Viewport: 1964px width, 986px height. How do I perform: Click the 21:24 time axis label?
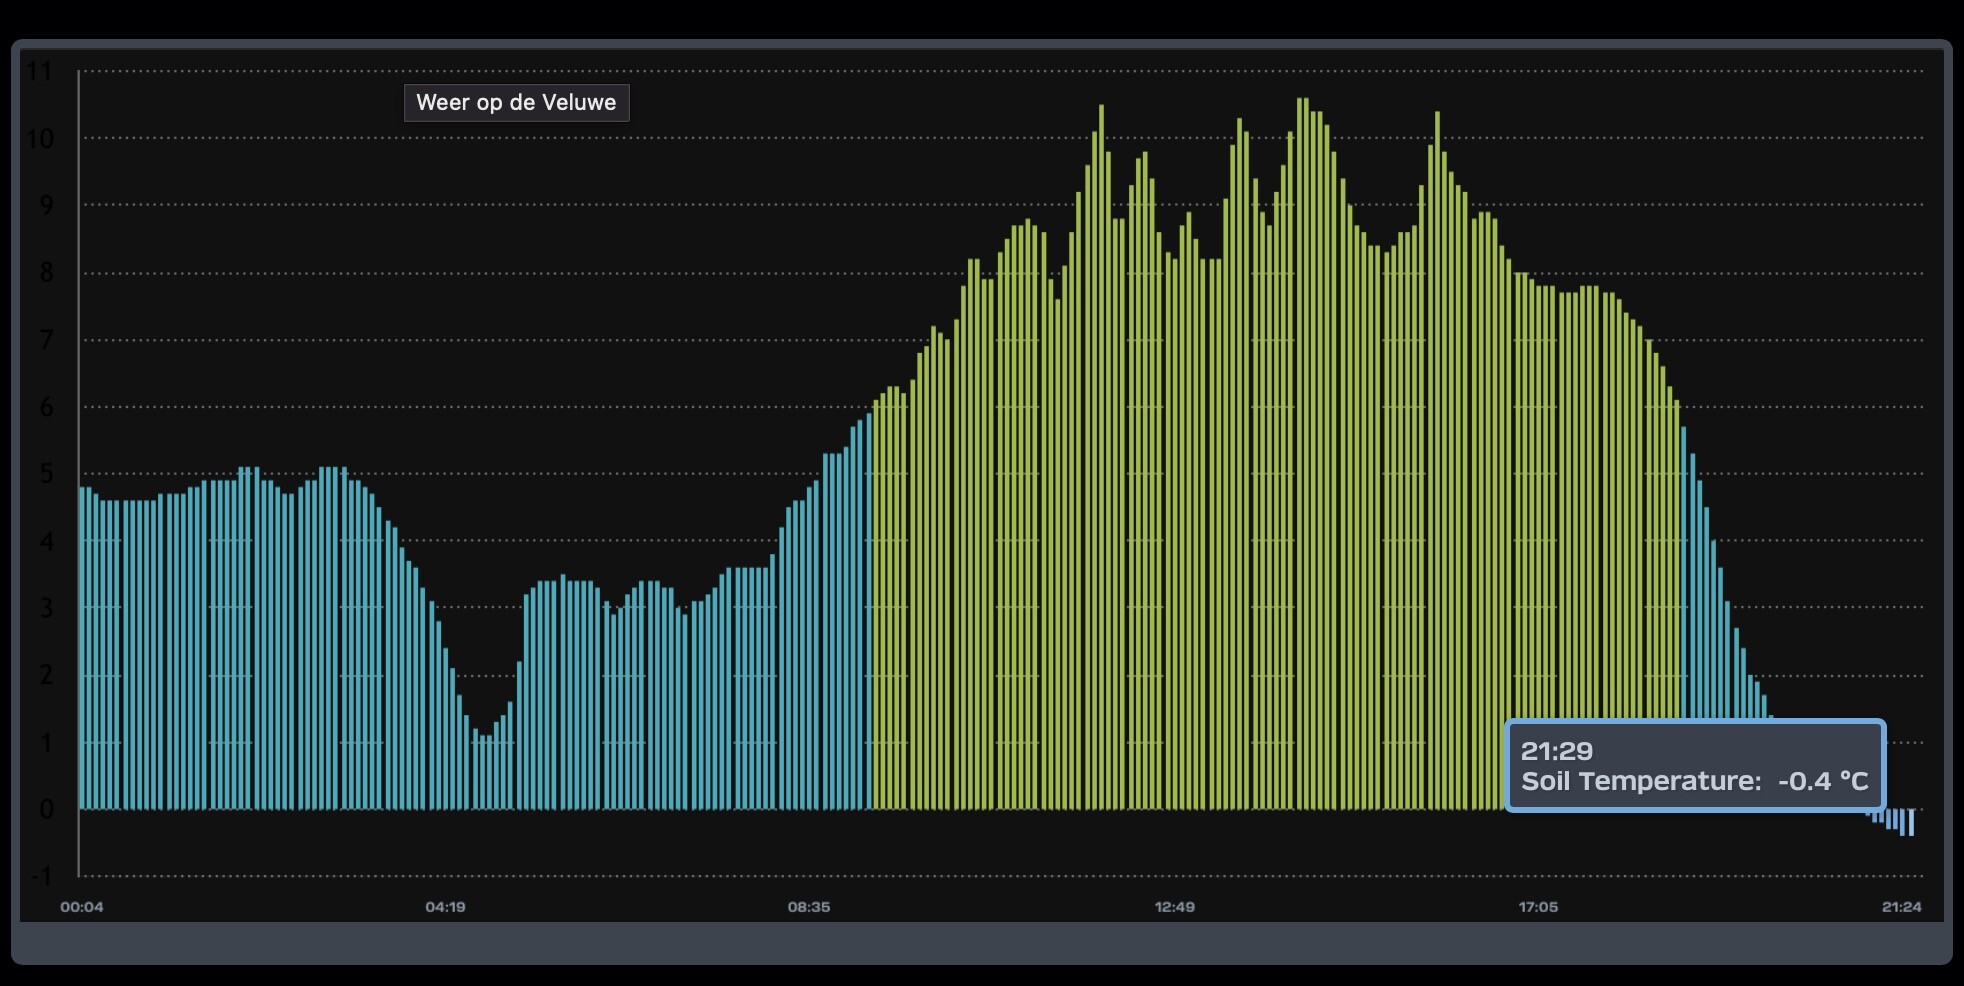click(1901, 907)
